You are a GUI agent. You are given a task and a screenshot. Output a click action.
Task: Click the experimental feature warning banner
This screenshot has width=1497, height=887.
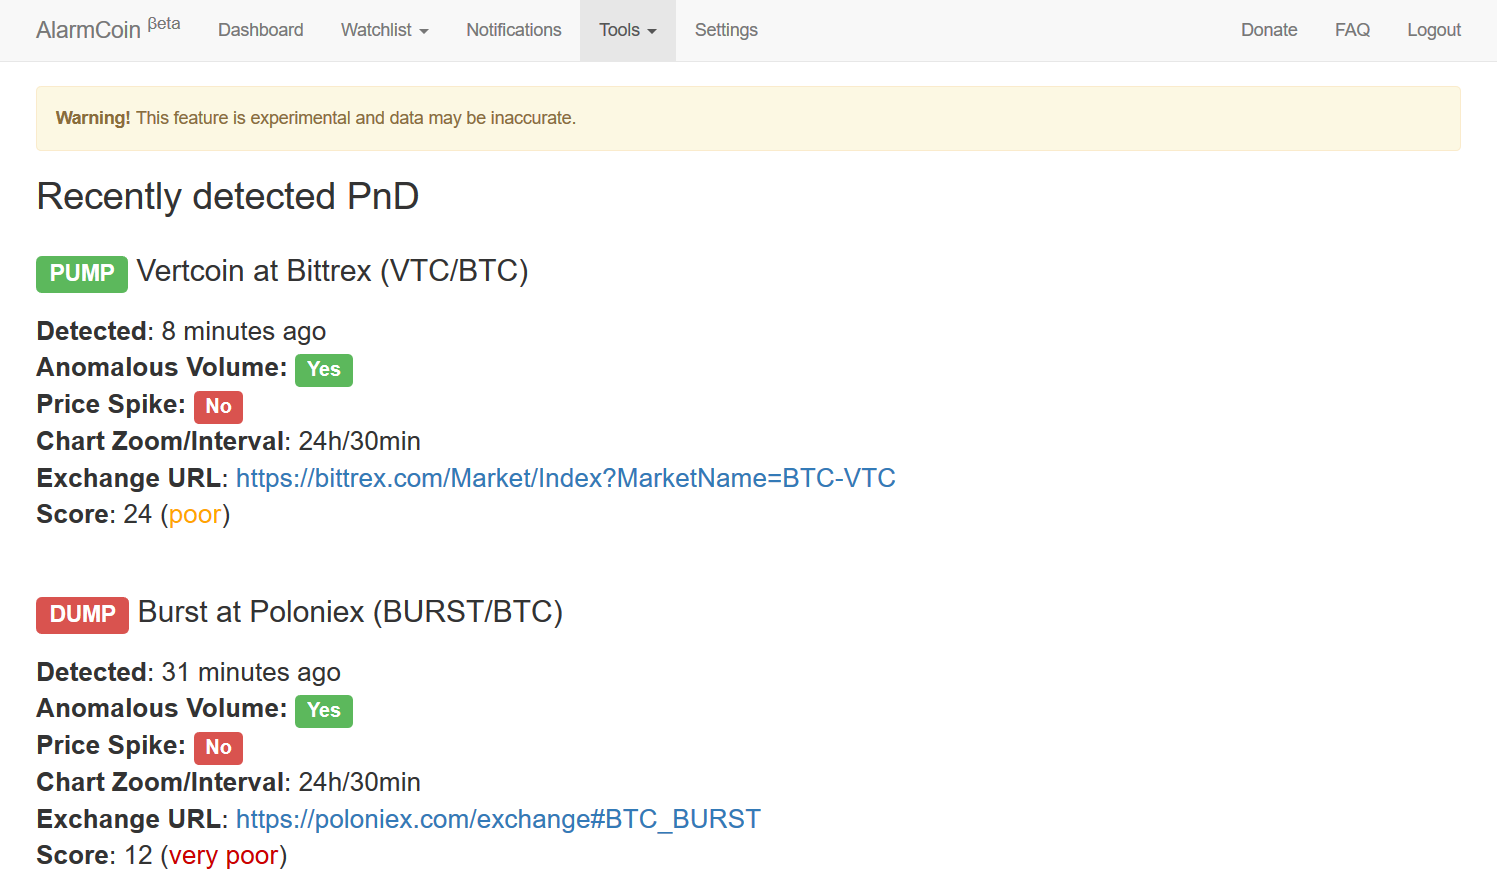tap(748, 118)
